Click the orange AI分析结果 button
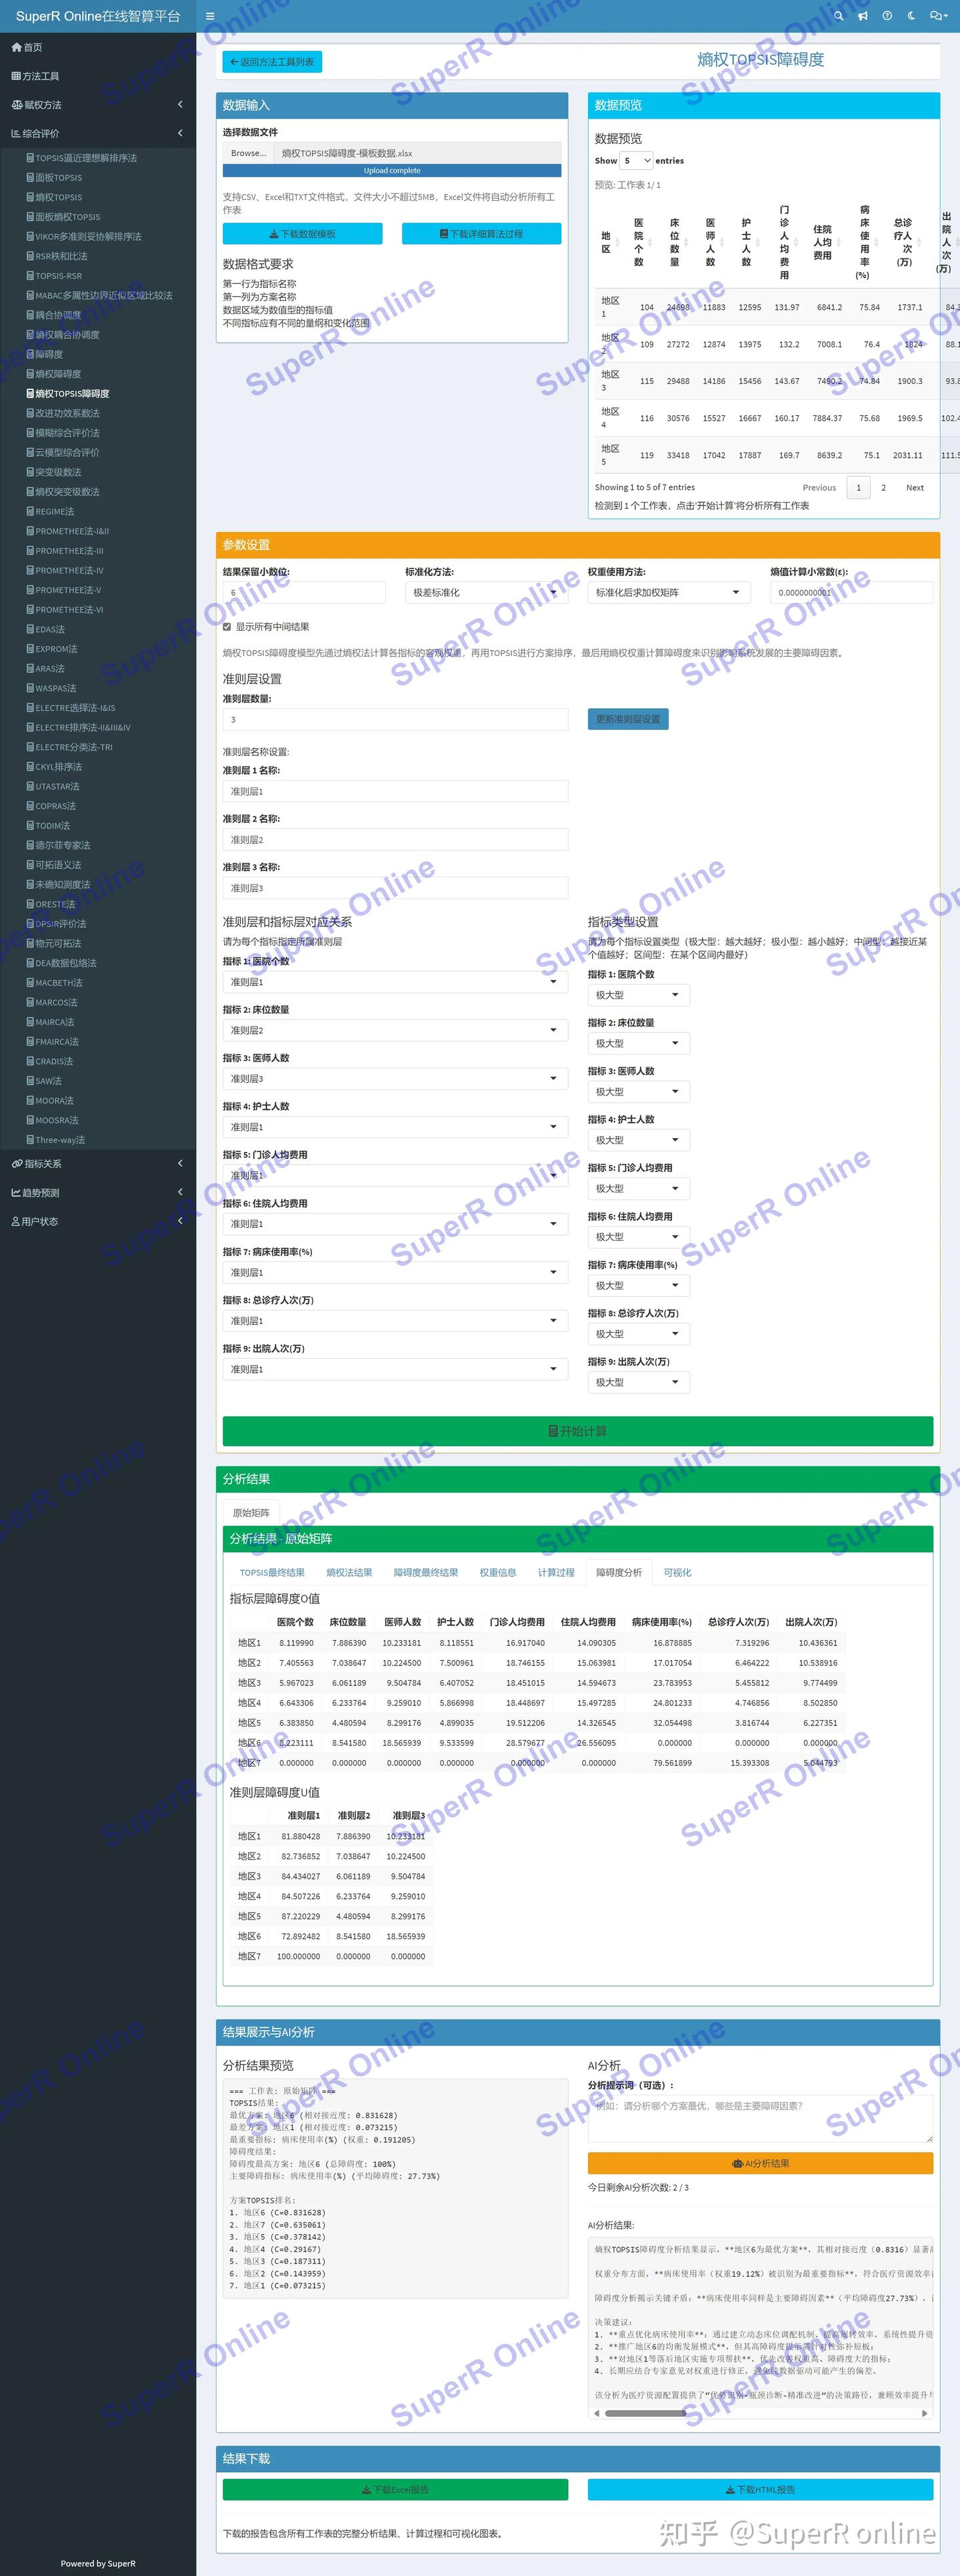960x2576 pixels. coord(761,2164)
